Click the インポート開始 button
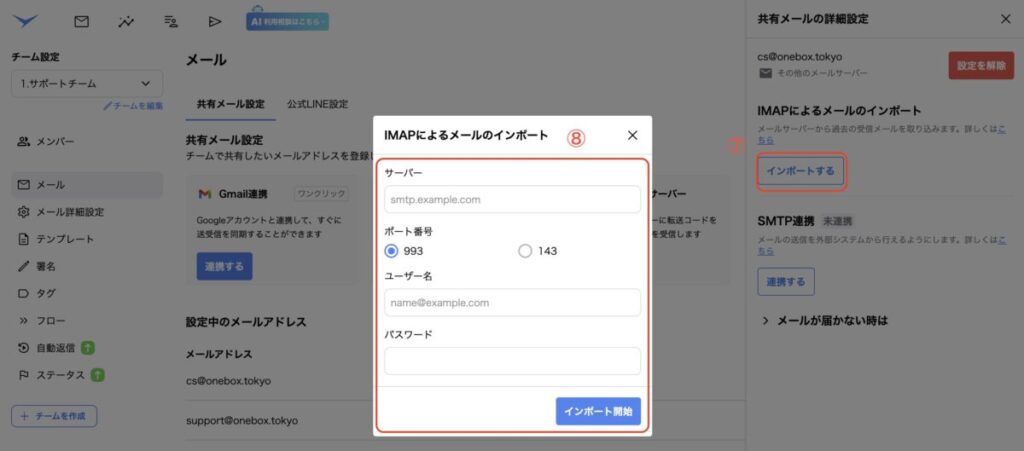Viewport: 1024px width, 451px height. click(598, 411)
